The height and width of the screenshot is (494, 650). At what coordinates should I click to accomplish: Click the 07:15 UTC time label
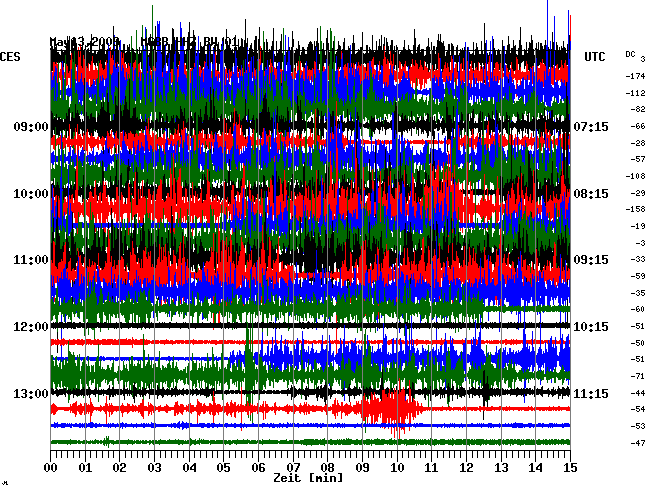point(591,126)
